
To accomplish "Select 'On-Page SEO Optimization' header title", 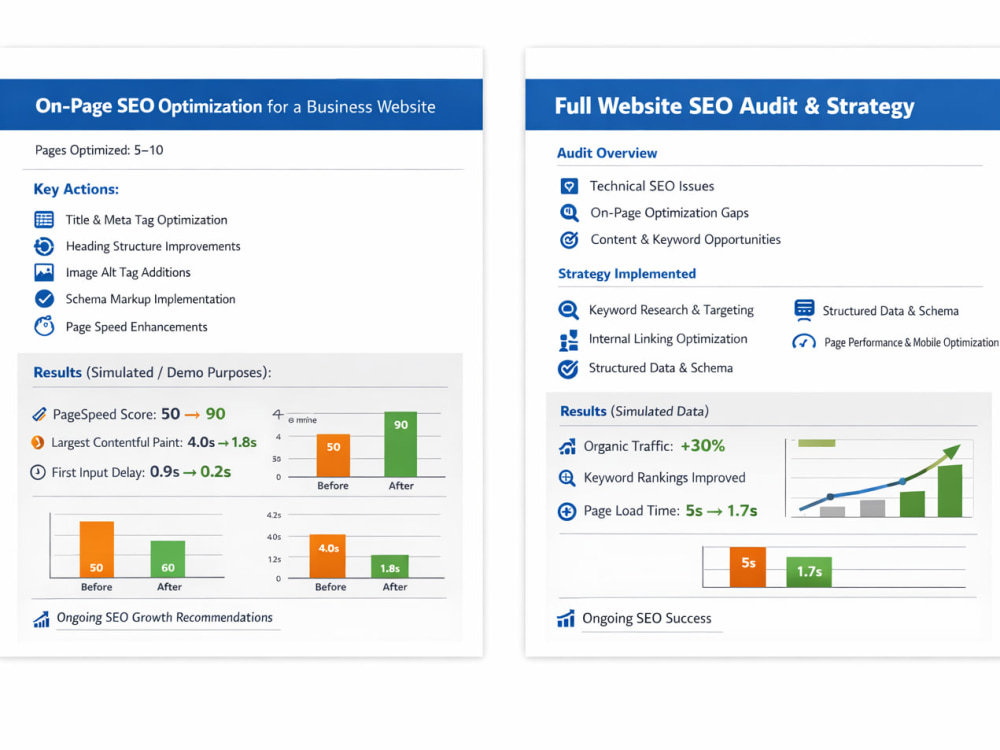I will [149, 106].
